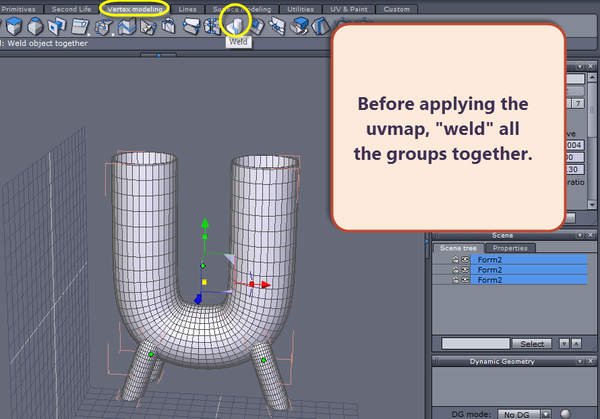The height and width of the screenshot is (419, 600).
Task: Go to the Utilities tab
Action: pos(300,9)
